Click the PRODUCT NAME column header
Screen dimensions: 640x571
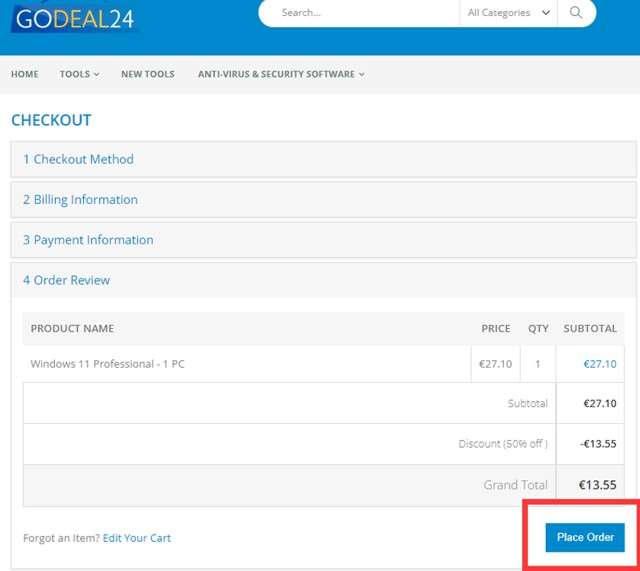tap(72, 328)
